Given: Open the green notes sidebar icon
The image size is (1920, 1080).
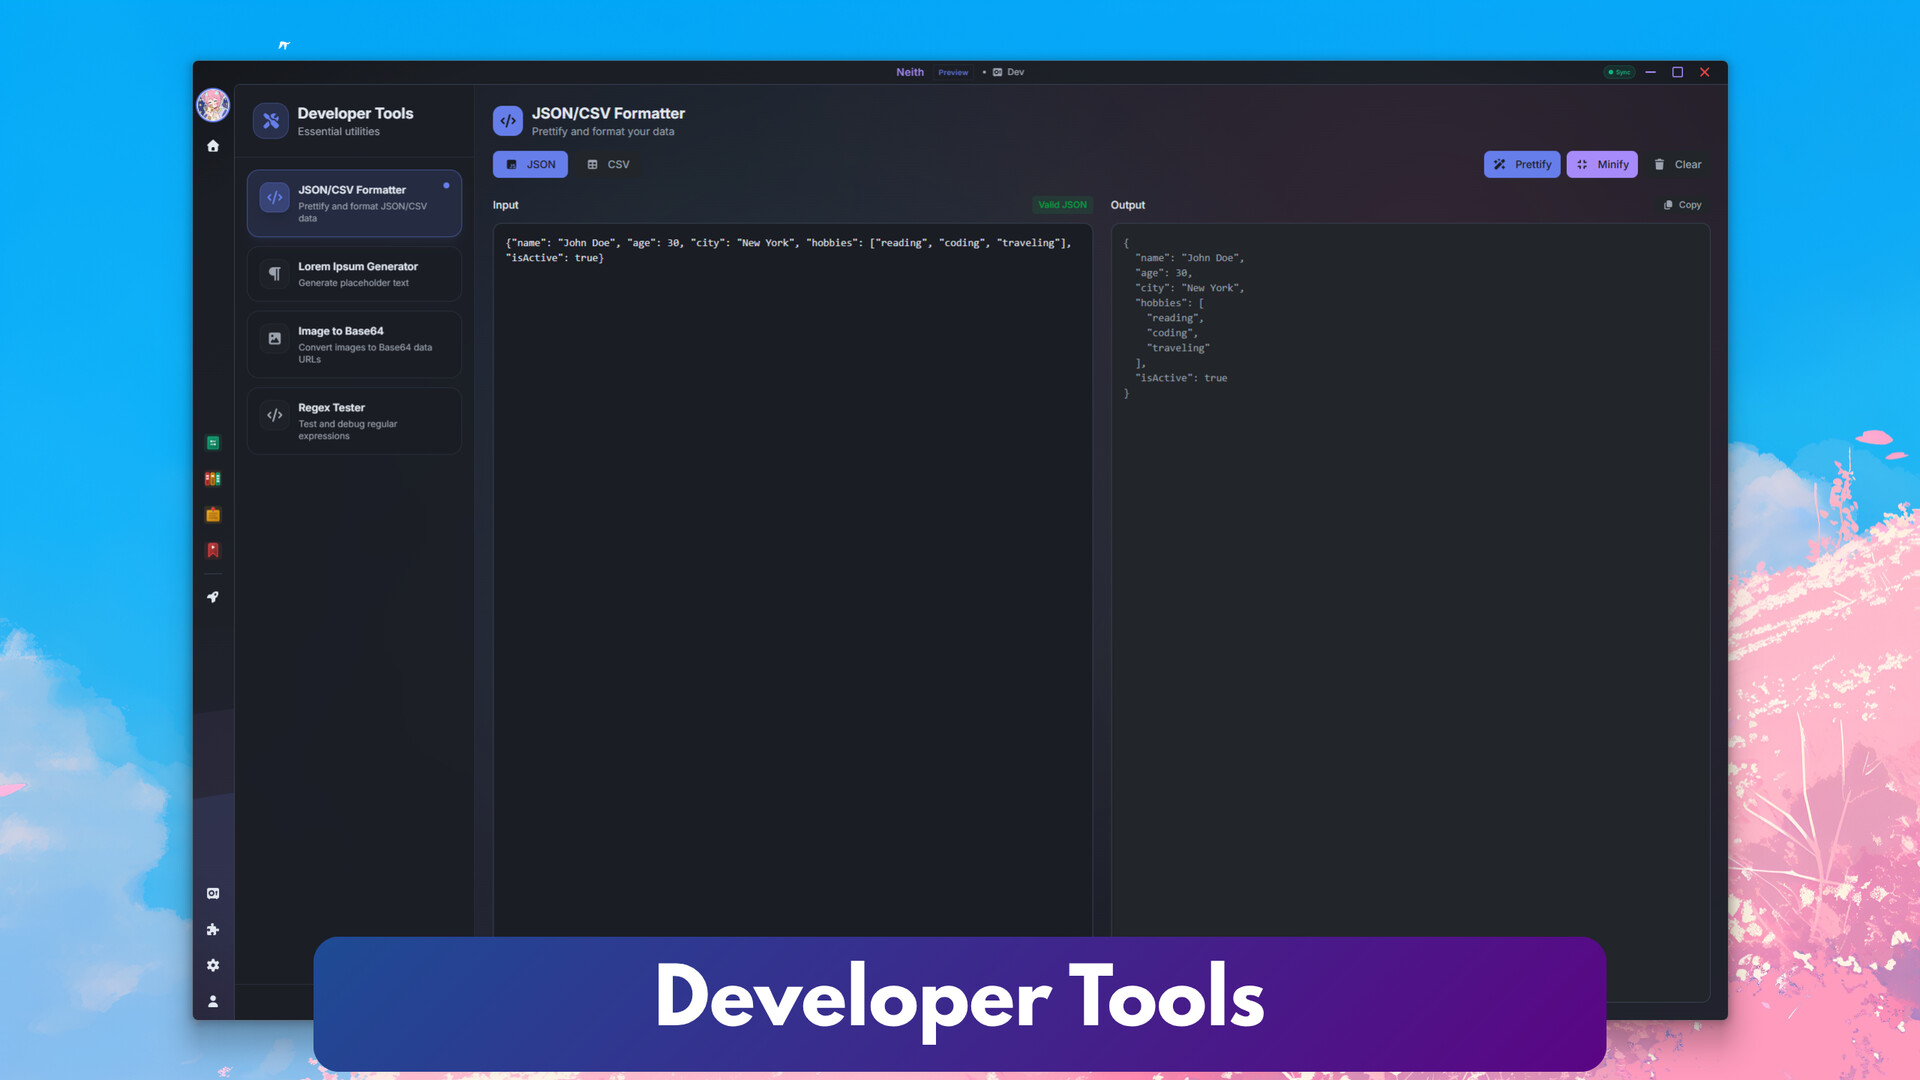Looking at the screenshot, I should coord(213,443).
